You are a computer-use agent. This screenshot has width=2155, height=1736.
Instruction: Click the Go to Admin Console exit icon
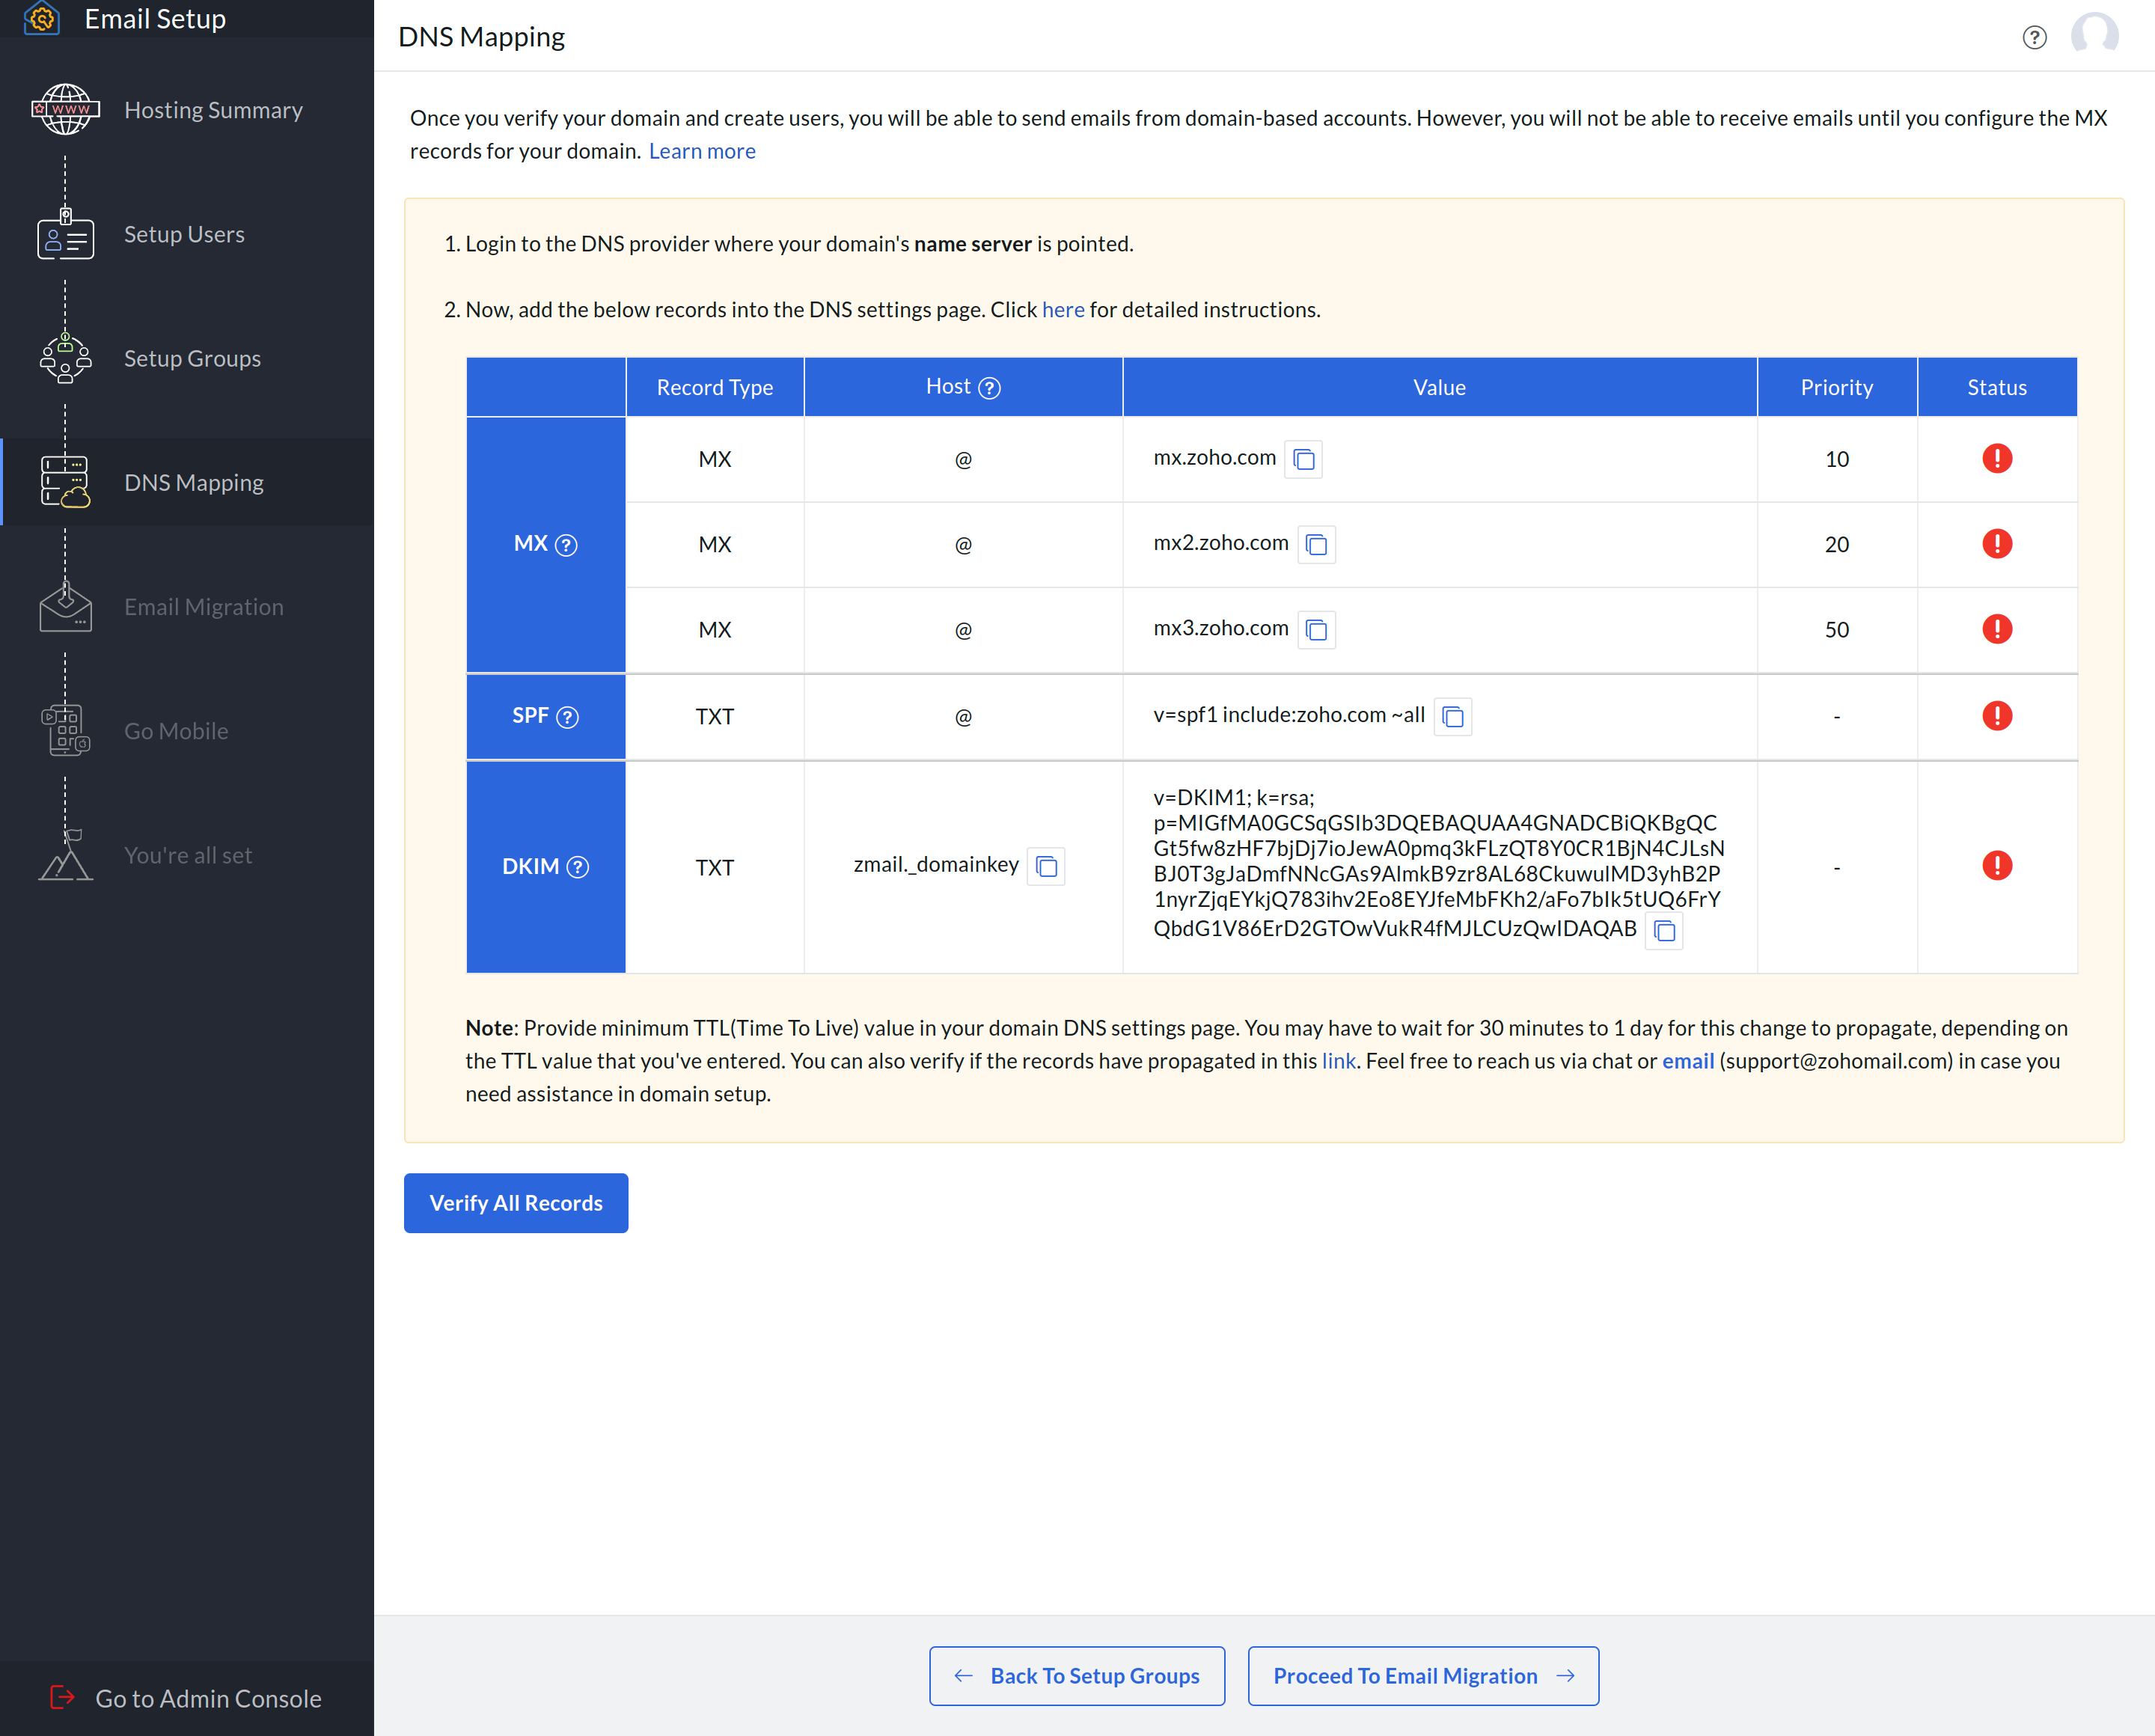pos(63,1697)
